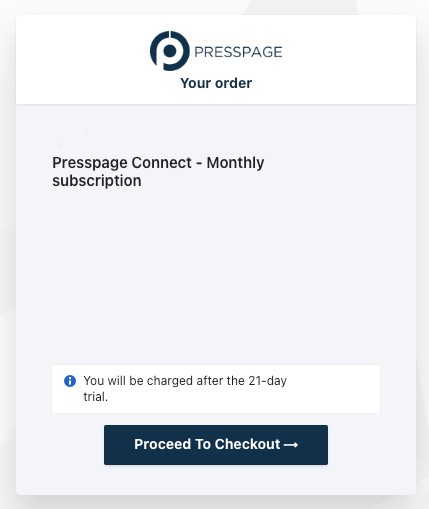Click the charged after trial notice text
This screenshot has width=429, height=509.
click(x=185, y=389)
